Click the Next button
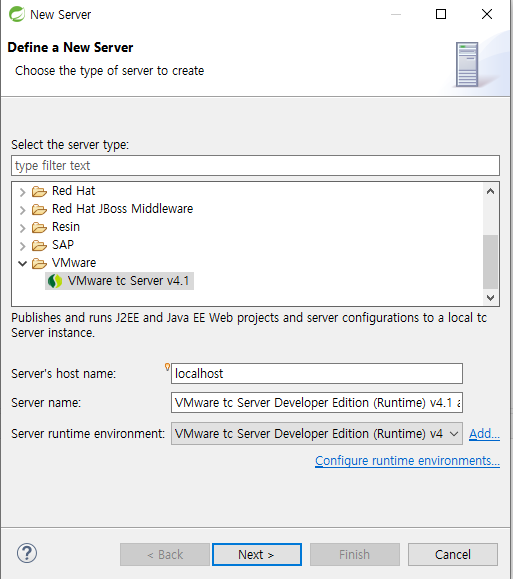This screenshot has width=513, height=579. [257, 554]
